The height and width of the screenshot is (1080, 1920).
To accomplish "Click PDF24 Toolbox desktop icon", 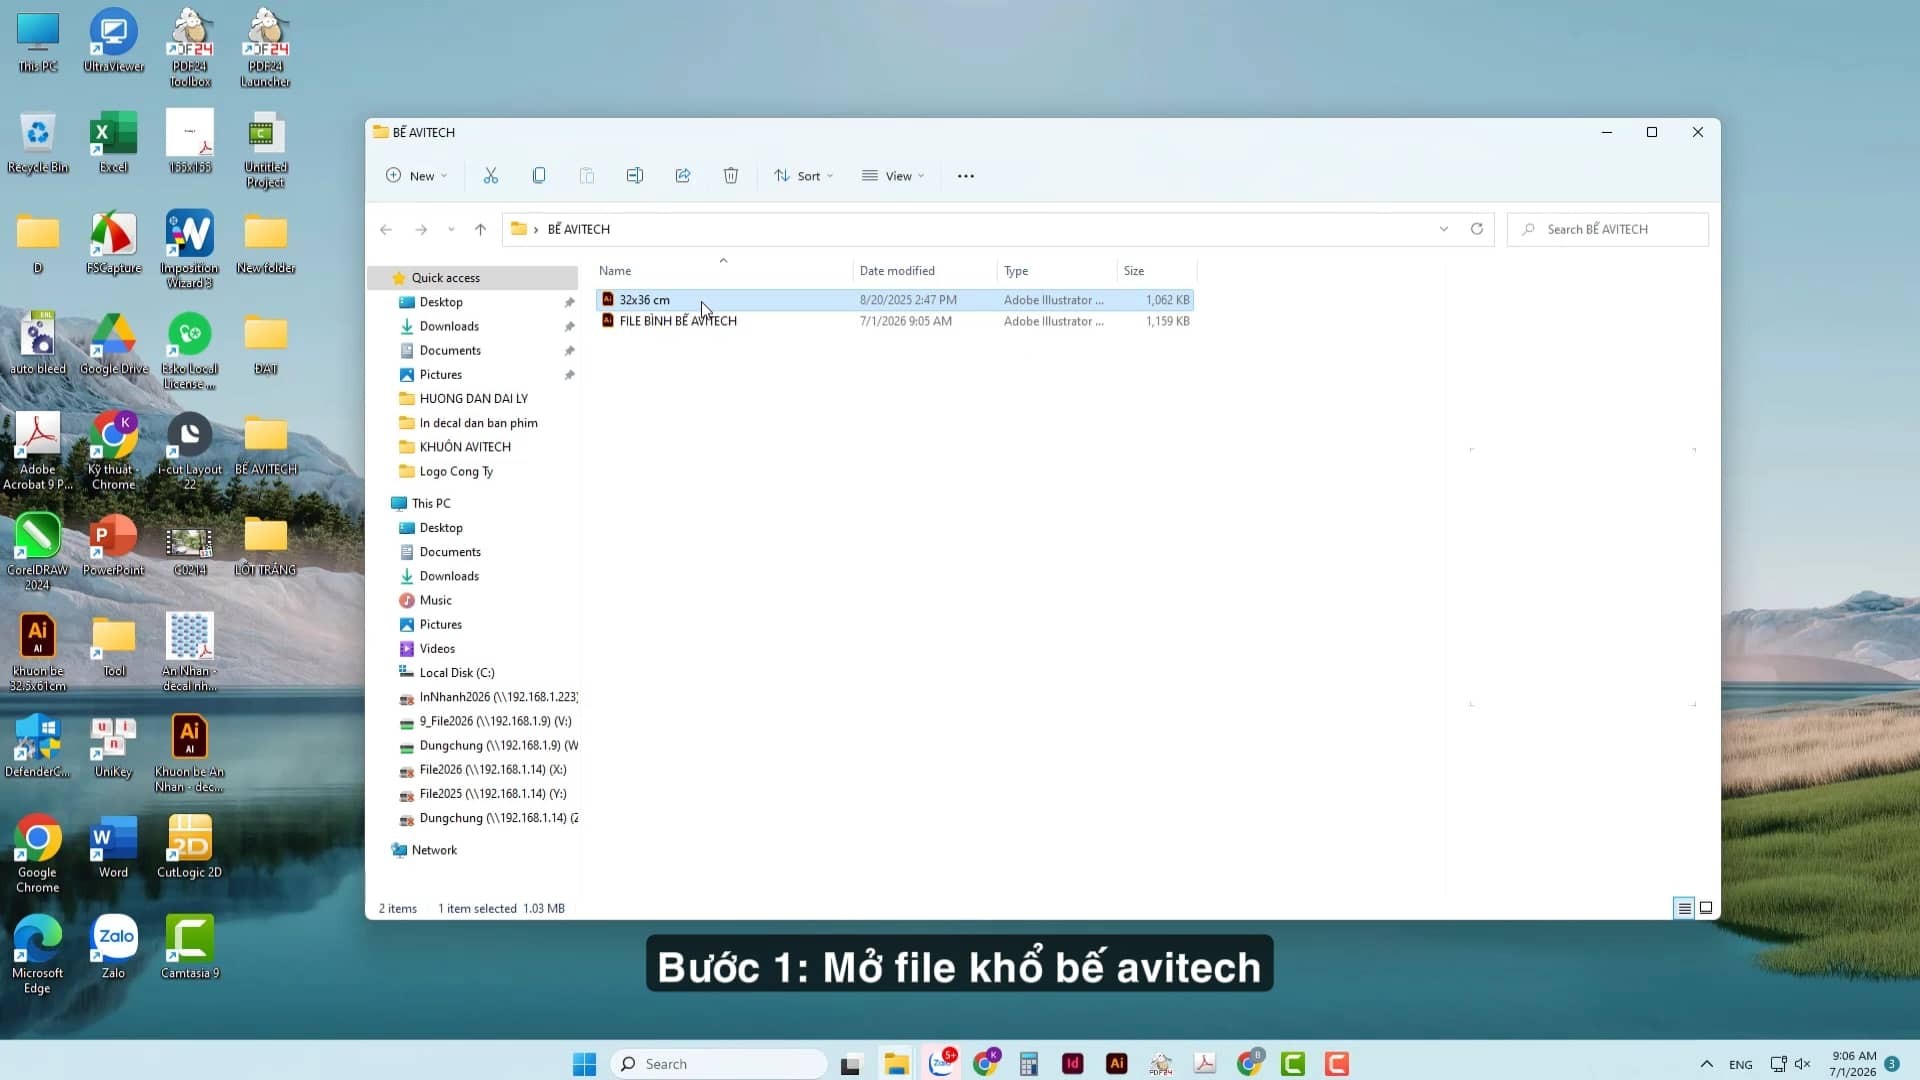I will tap(189, 48).
